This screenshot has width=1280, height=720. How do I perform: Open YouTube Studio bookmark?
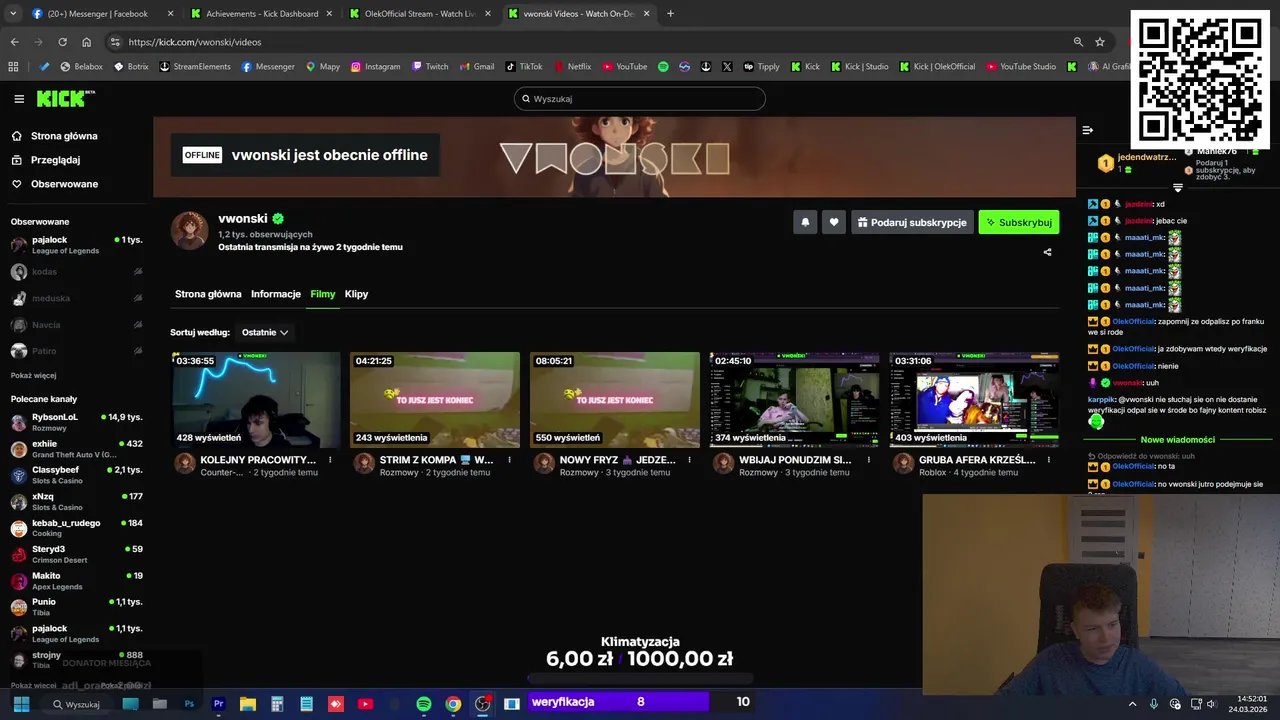1021,67
